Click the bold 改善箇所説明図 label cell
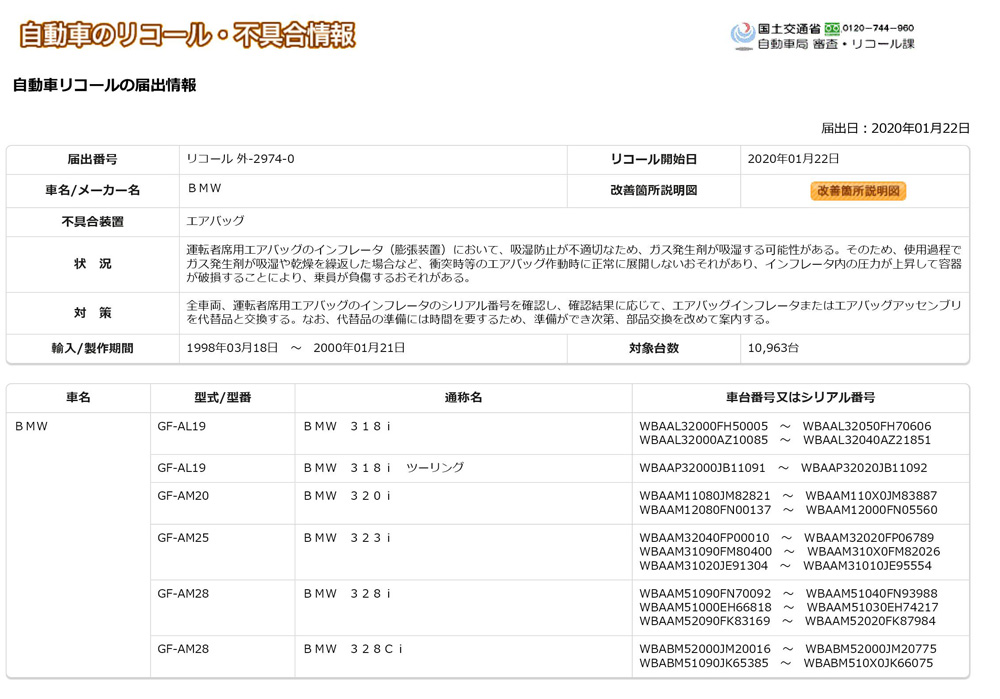The image size is (1000, 699). [653, 190]
